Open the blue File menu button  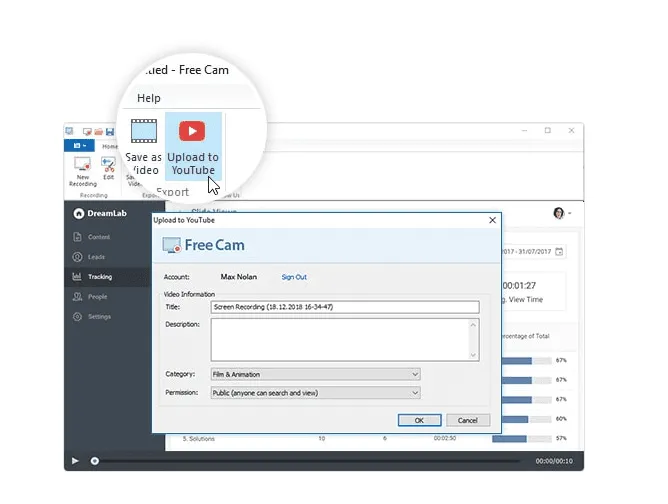(79, 146)
